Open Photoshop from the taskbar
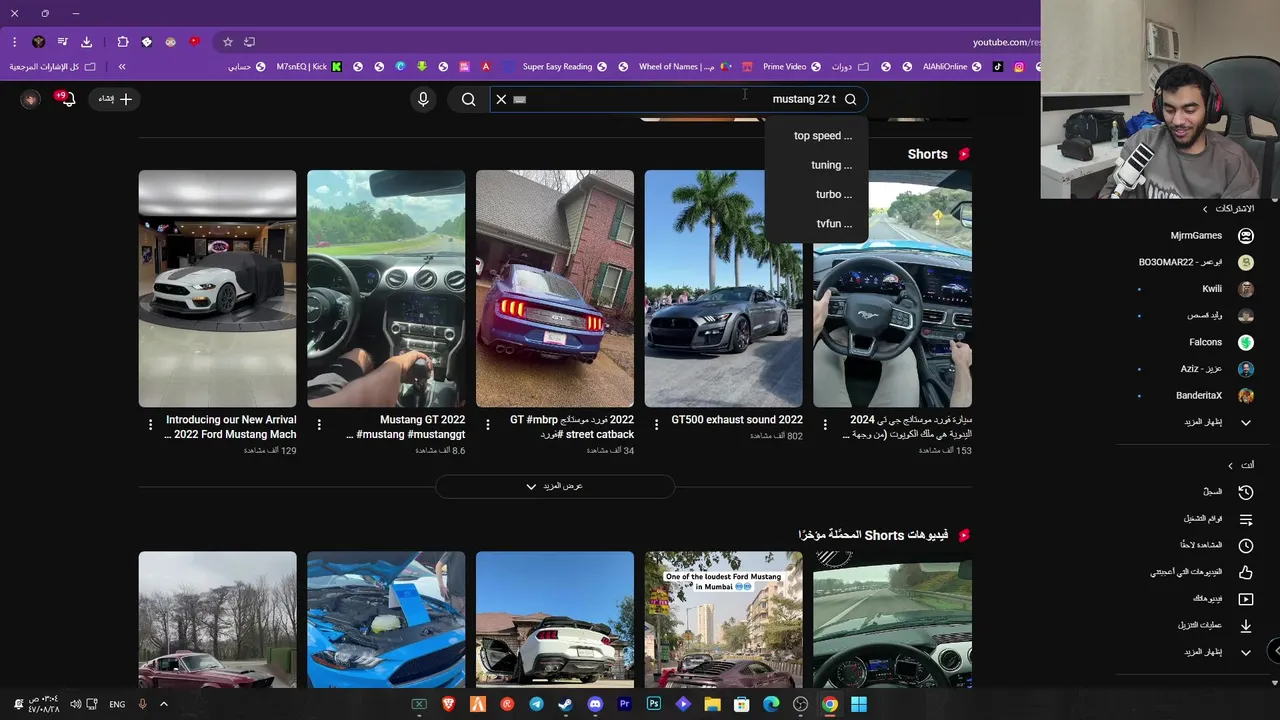Screen dimensions: 1280x720 [x=654, y=704]
